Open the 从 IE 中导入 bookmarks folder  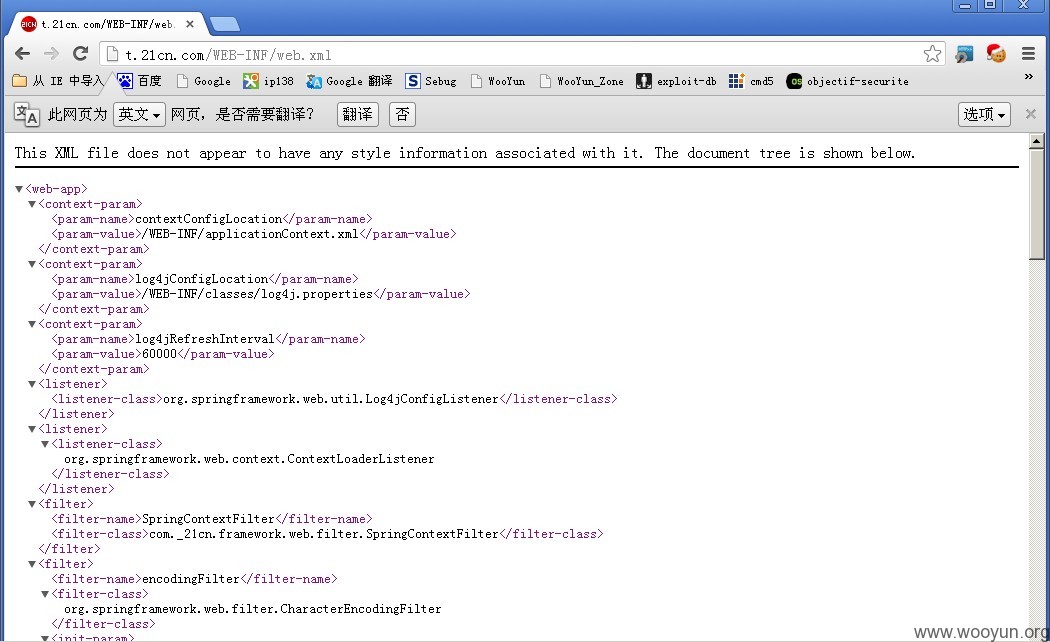58,81
